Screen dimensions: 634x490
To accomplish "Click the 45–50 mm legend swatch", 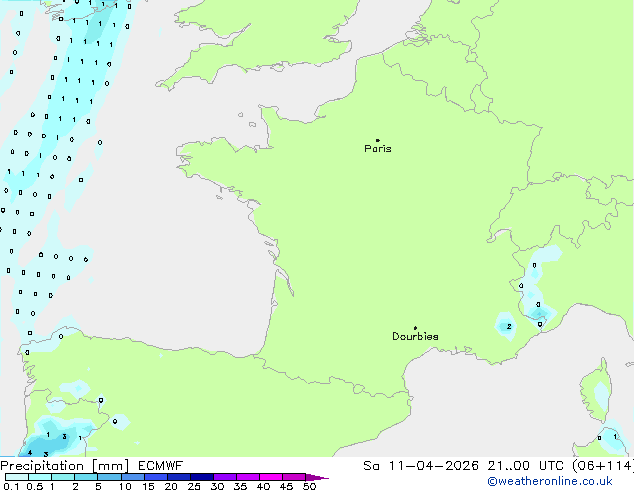I will [294, 477].
